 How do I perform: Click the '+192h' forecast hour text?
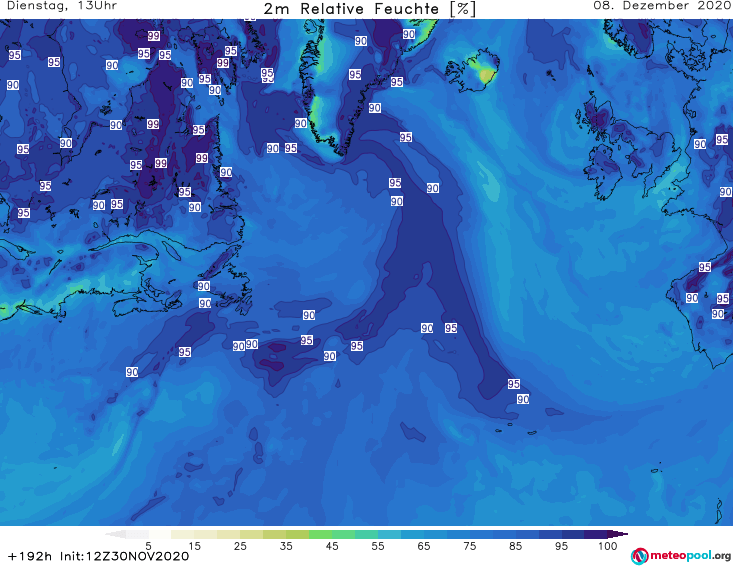pos(30,556)
